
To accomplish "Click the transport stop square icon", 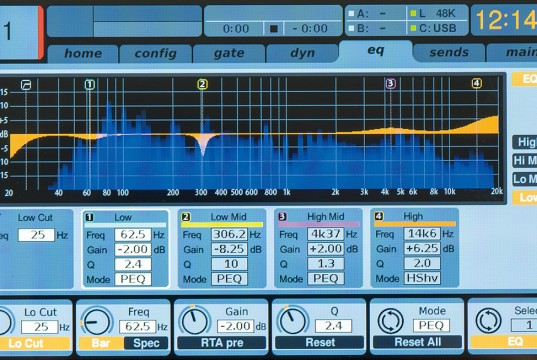I will [274, 29].
